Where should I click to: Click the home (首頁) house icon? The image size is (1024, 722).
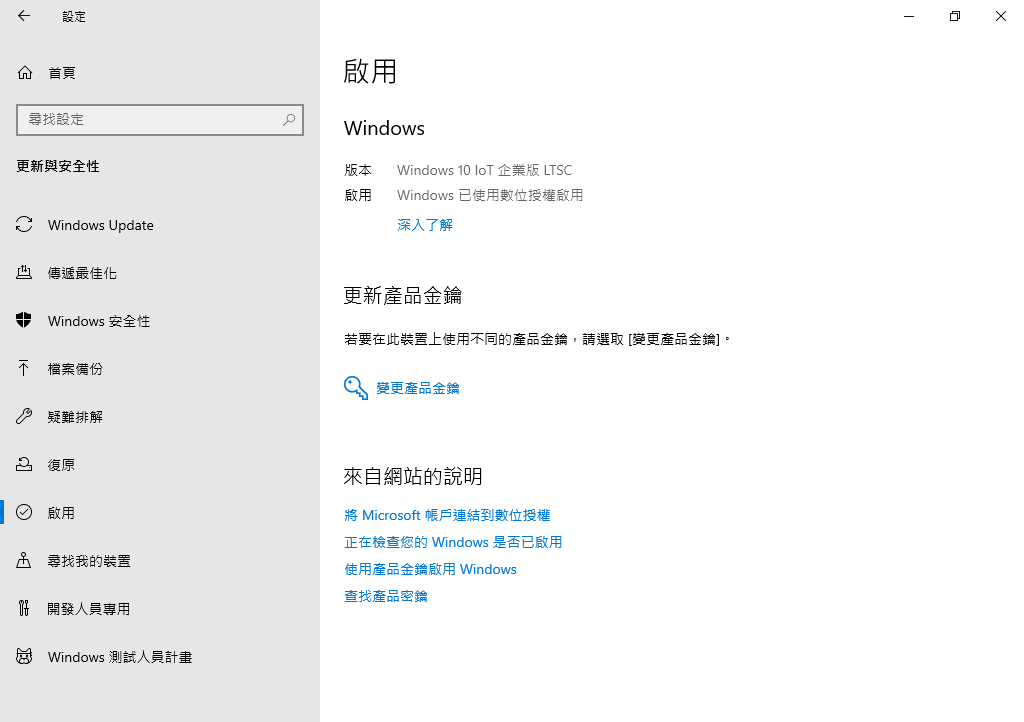(25, 72)
